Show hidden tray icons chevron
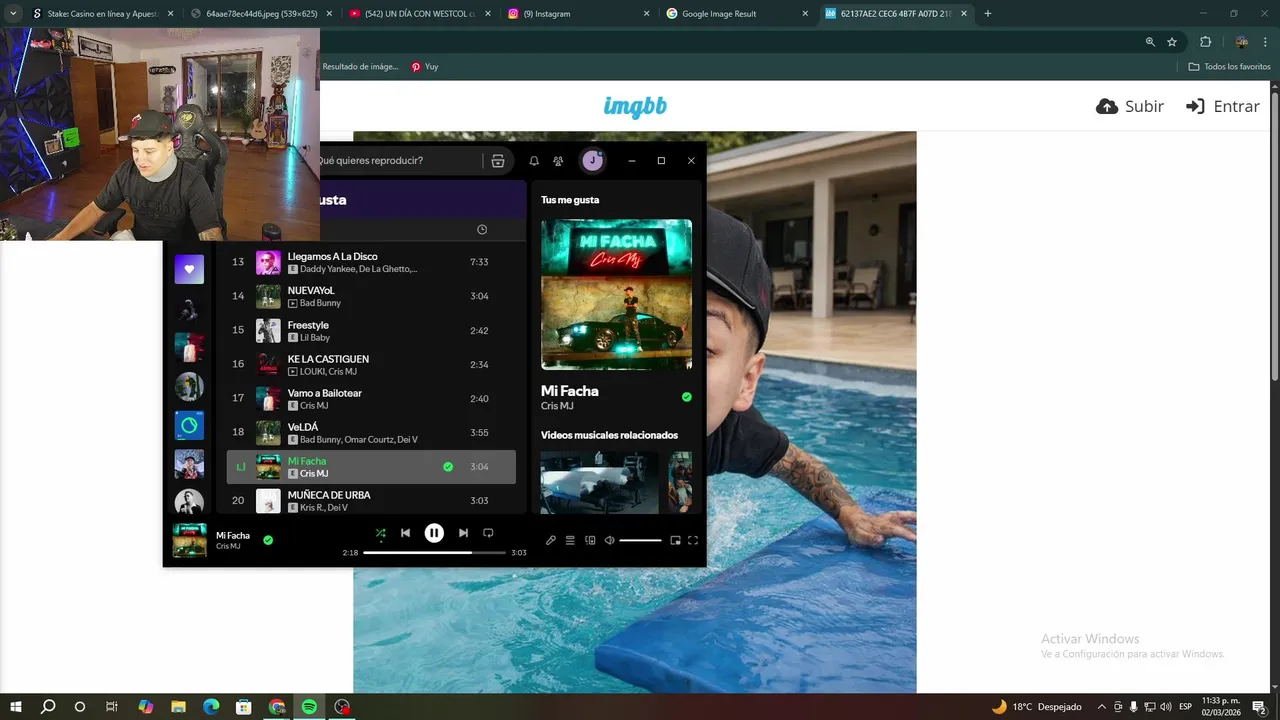 (1102, 707)
